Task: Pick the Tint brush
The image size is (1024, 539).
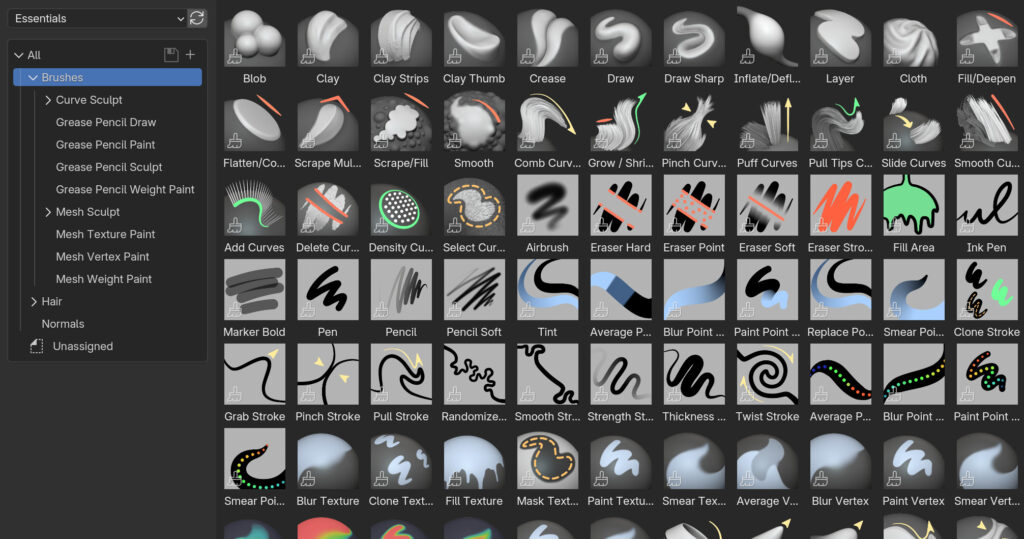Action: pos(547,291)
